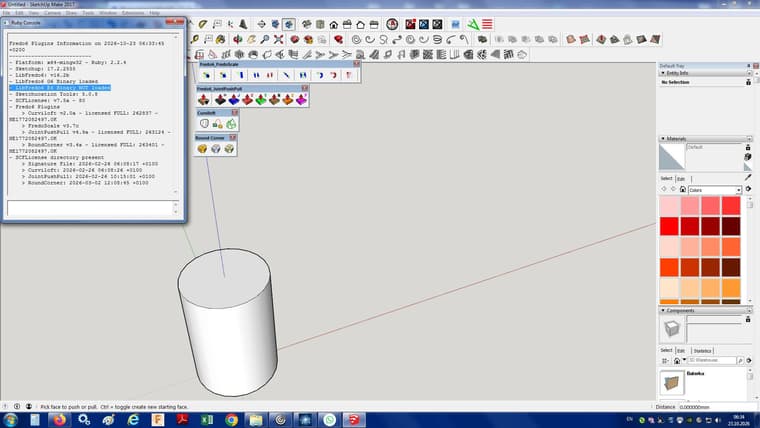Screen dimensions: 760x428
Task: Switch to Components Statistics tab
Action: click(702, 351)
